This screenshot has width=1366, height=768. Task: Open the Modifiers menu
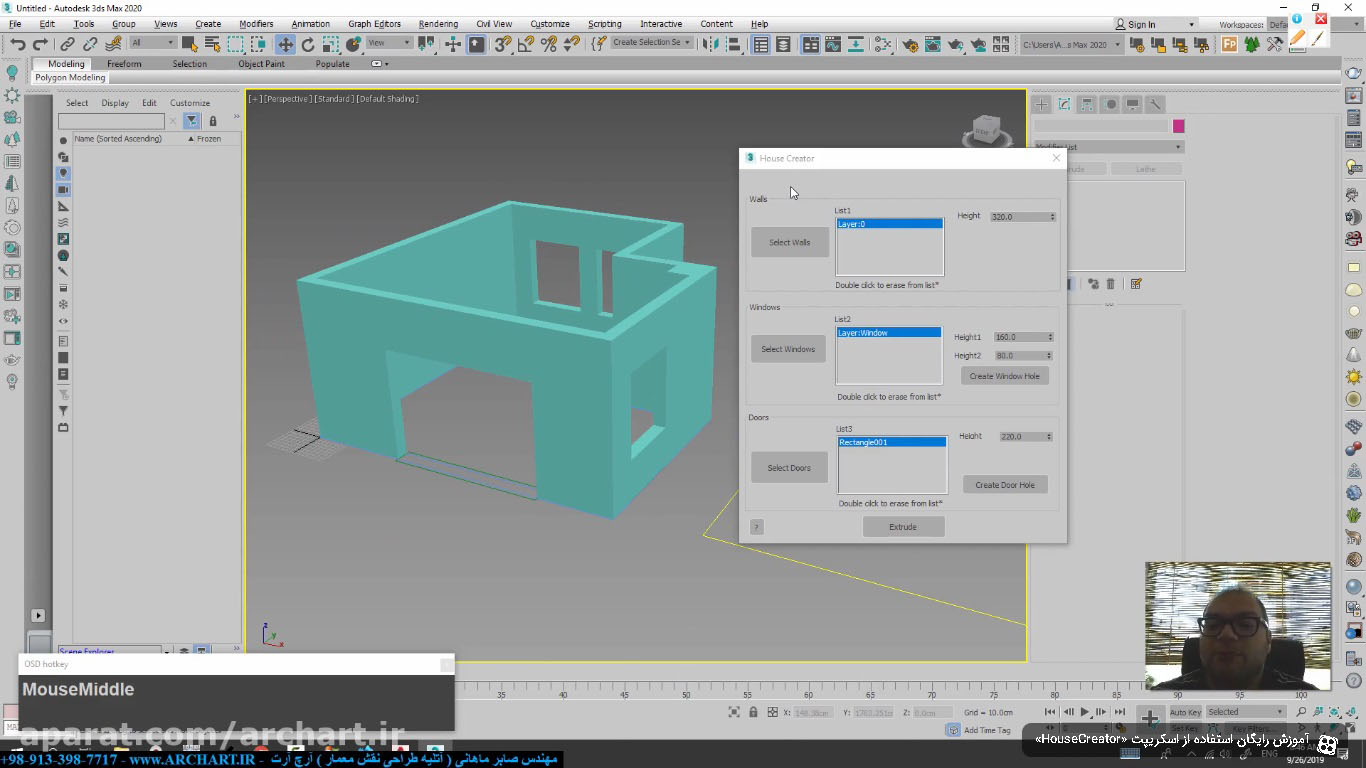pyautogui.click(x=256, y=24)
